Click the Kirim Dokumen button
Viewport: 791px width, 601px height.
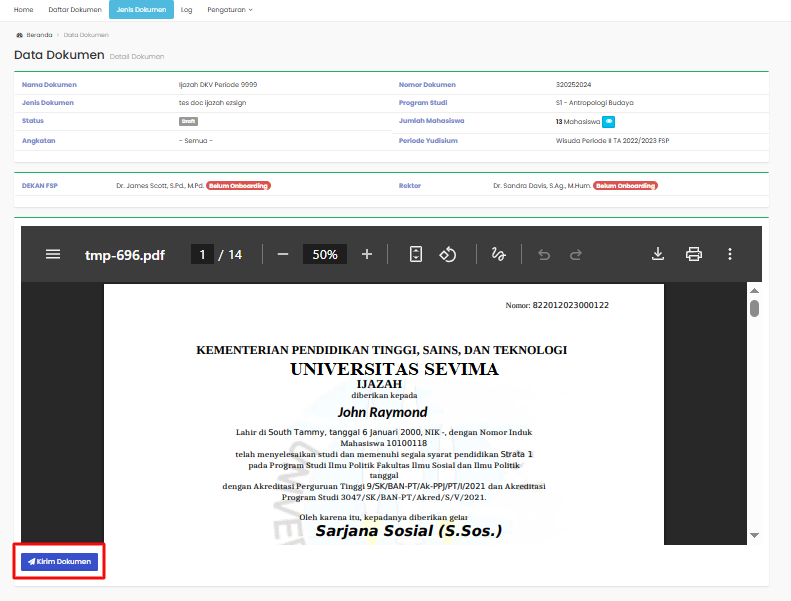59,562
